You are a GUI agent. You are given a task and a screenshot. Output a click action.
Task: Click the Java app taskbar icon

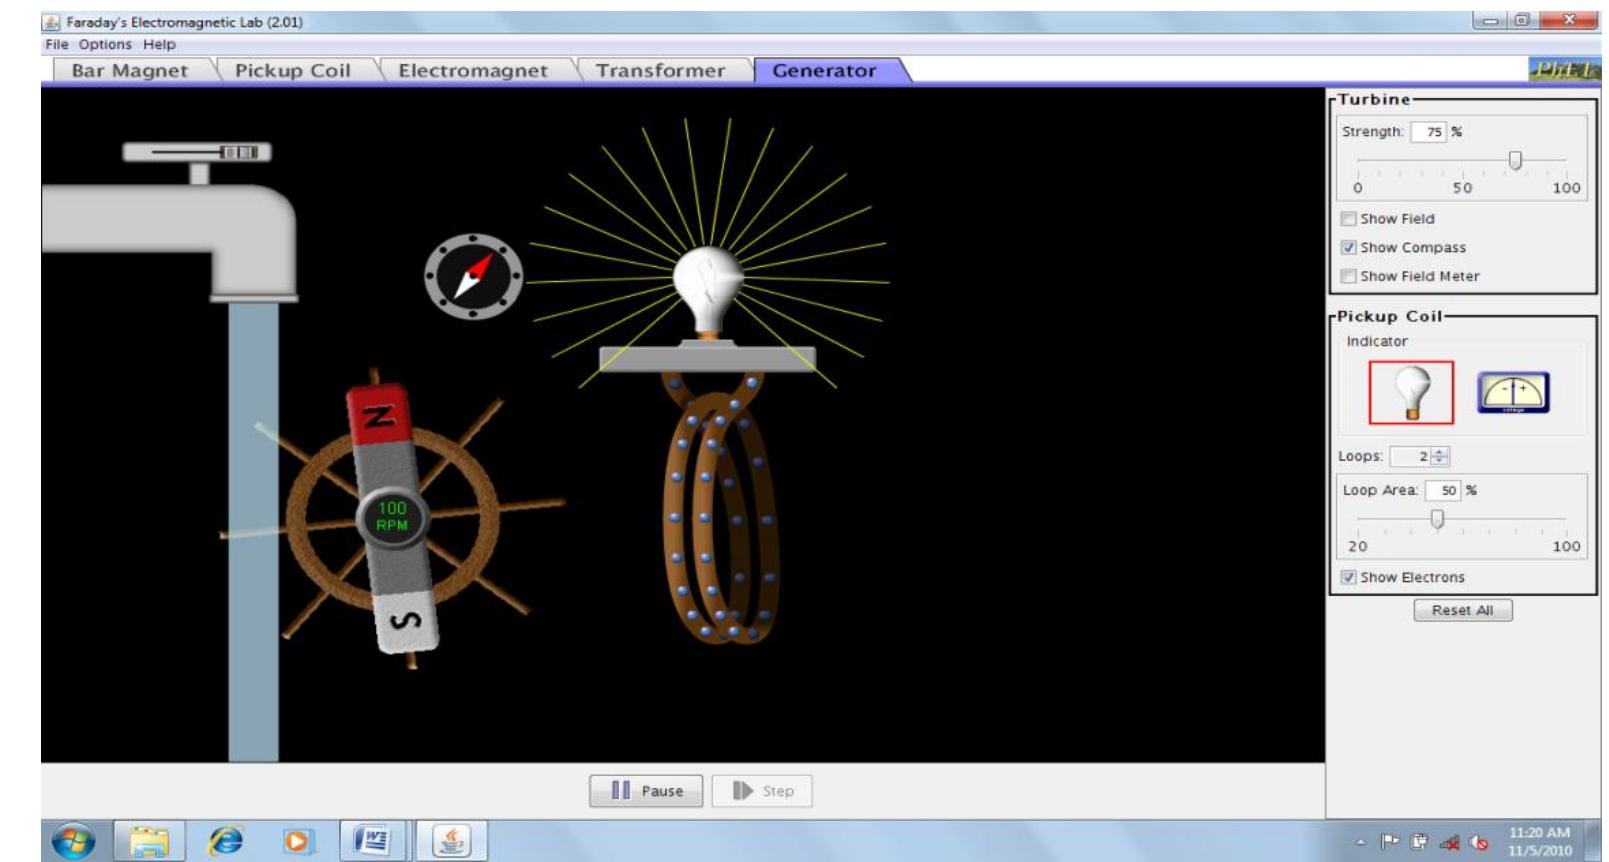pos(452,840)
